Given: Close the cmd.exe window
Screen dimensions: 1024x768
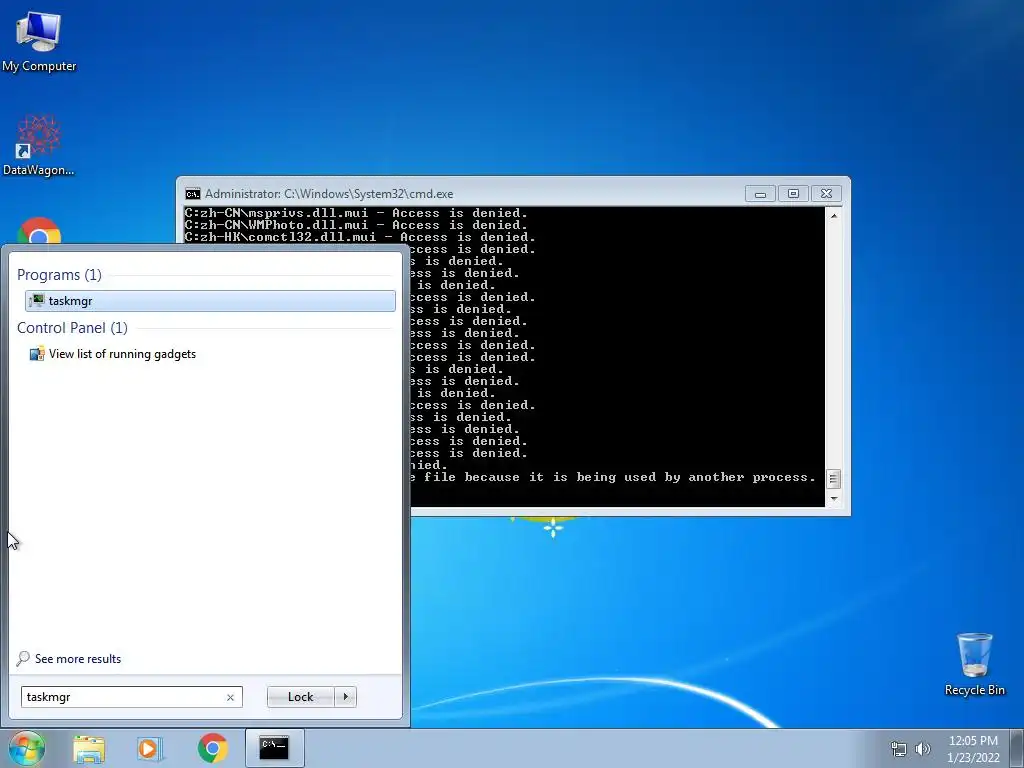Looking at the screenshot, I should tap(826, 194).
